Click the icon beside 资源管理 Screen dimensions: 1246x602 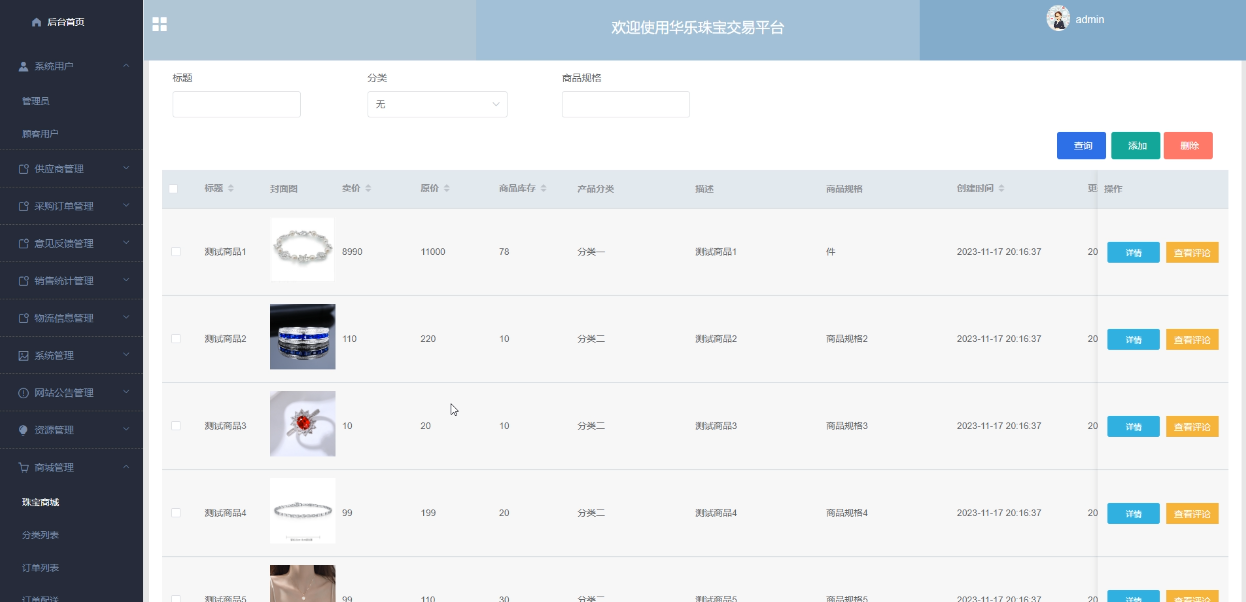tap(24, 430)
